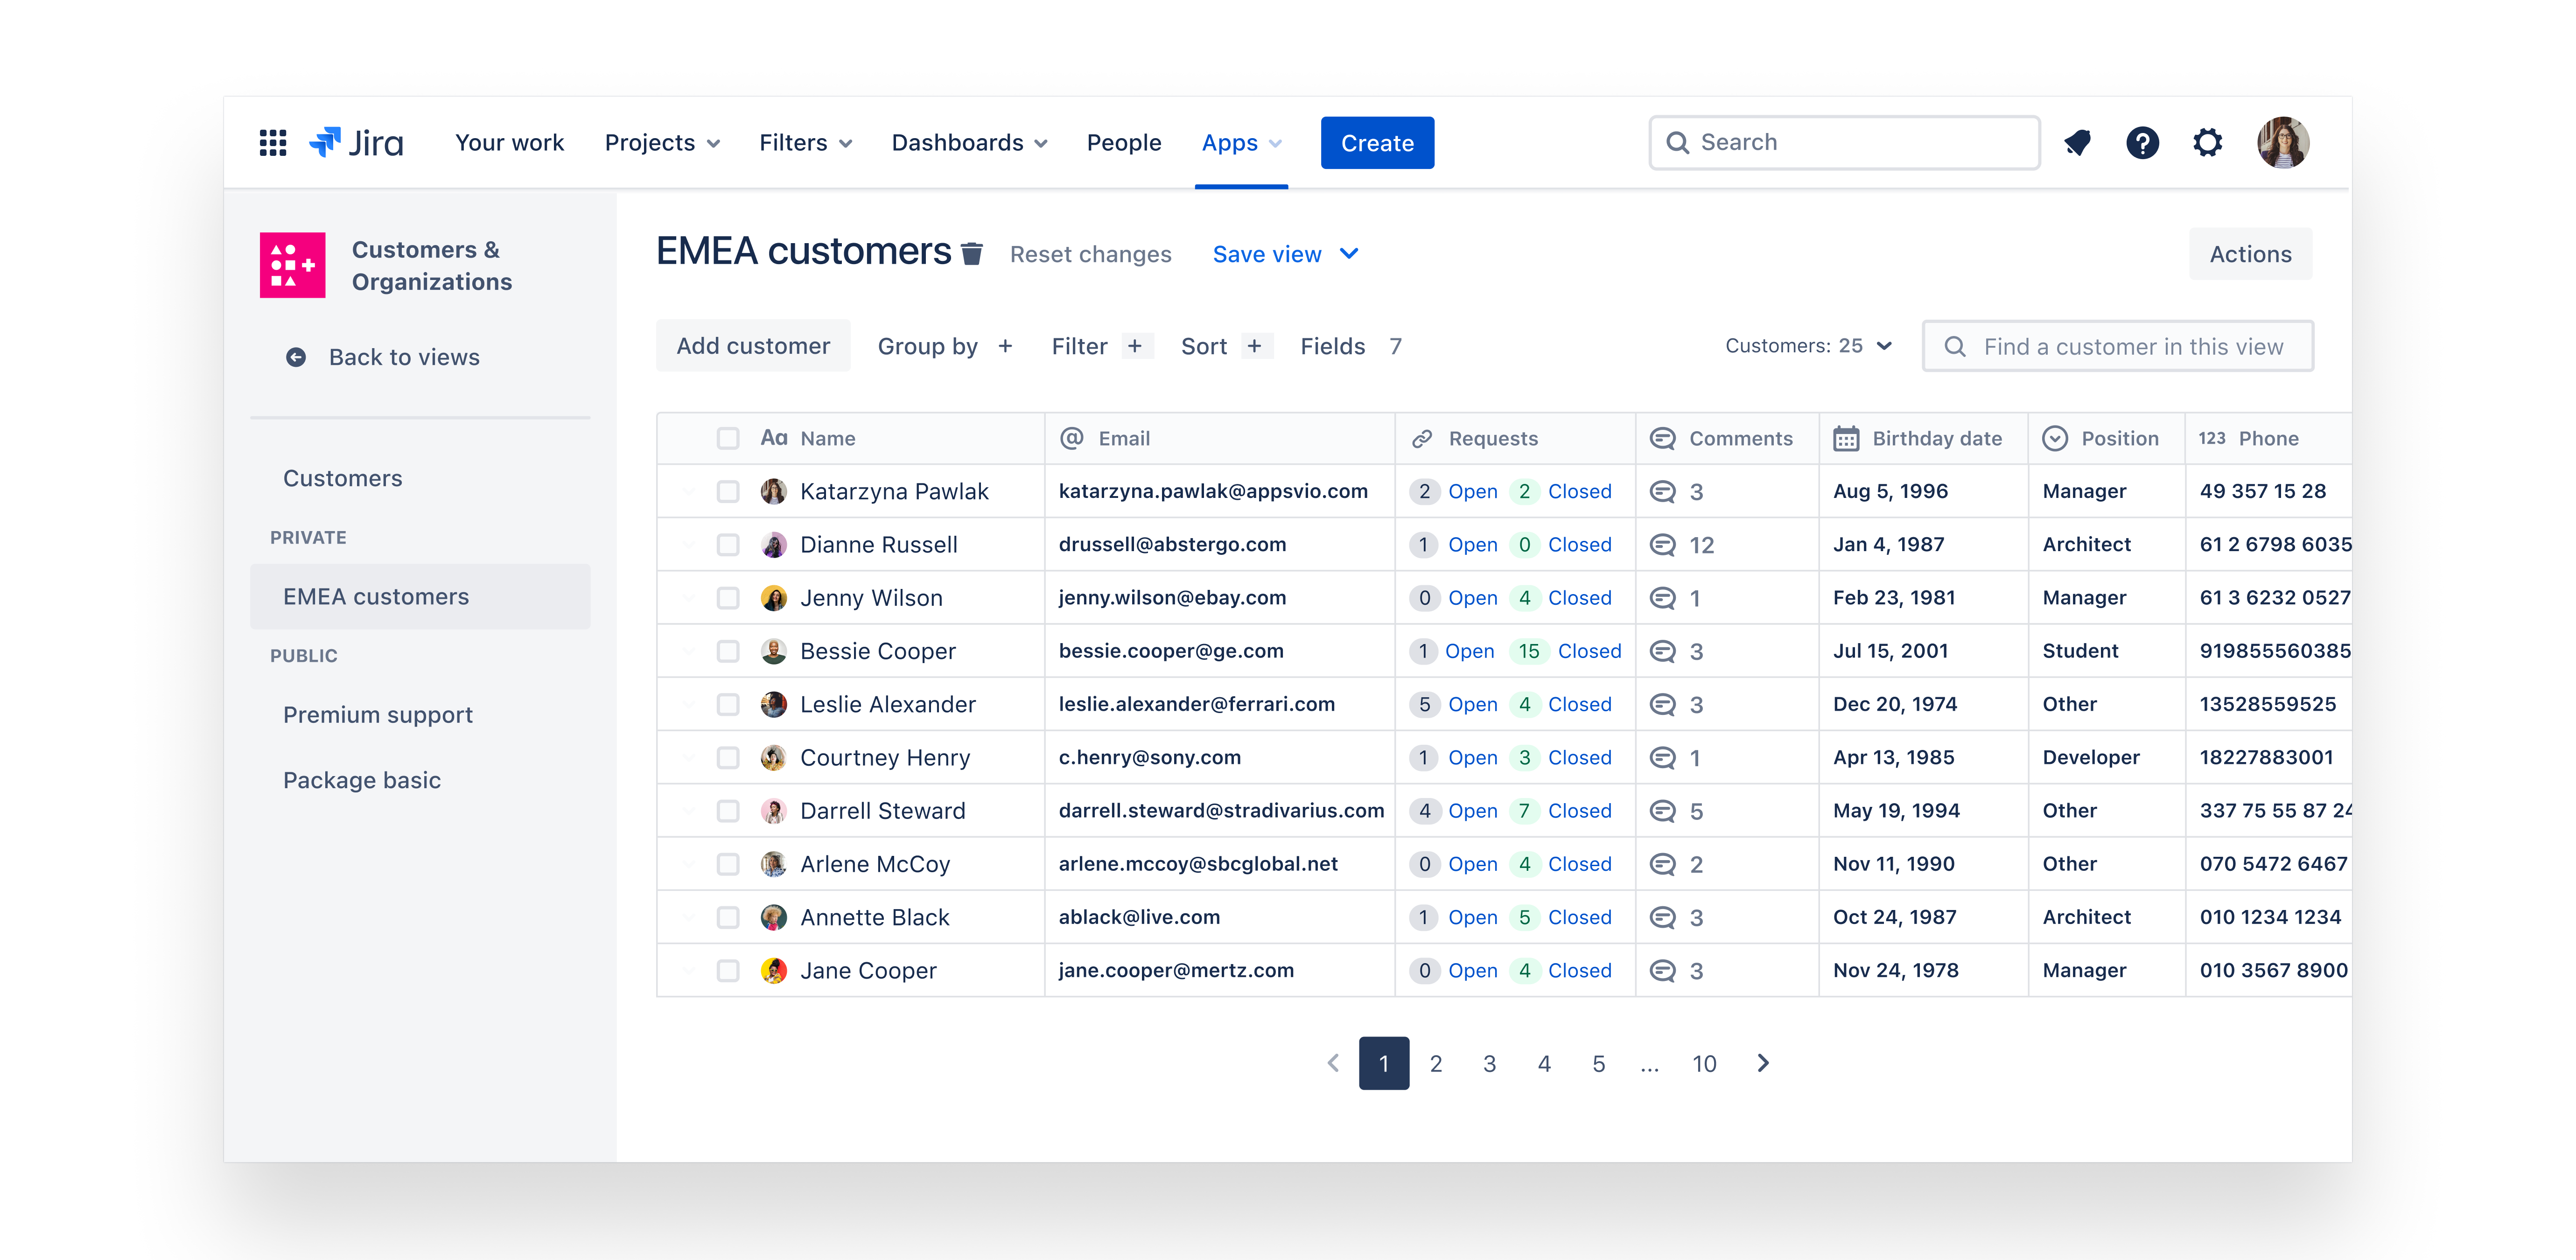Open Premium support view in sidebar
2576x1260 pixels.
tap(378, 715)
